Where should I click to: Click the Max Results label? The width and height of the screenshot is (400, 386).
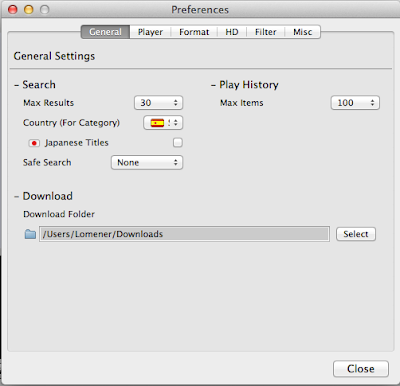pos(49,103)
